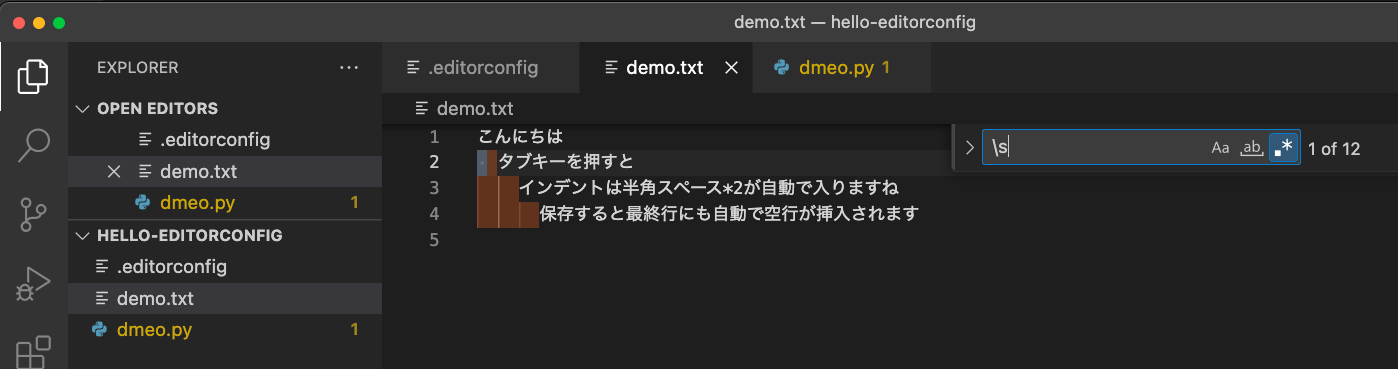This screenshot has width=1398, height=369.
Task: Click the green macOS zoom window button
Action: pyautogui.click(x=59, y=22)
